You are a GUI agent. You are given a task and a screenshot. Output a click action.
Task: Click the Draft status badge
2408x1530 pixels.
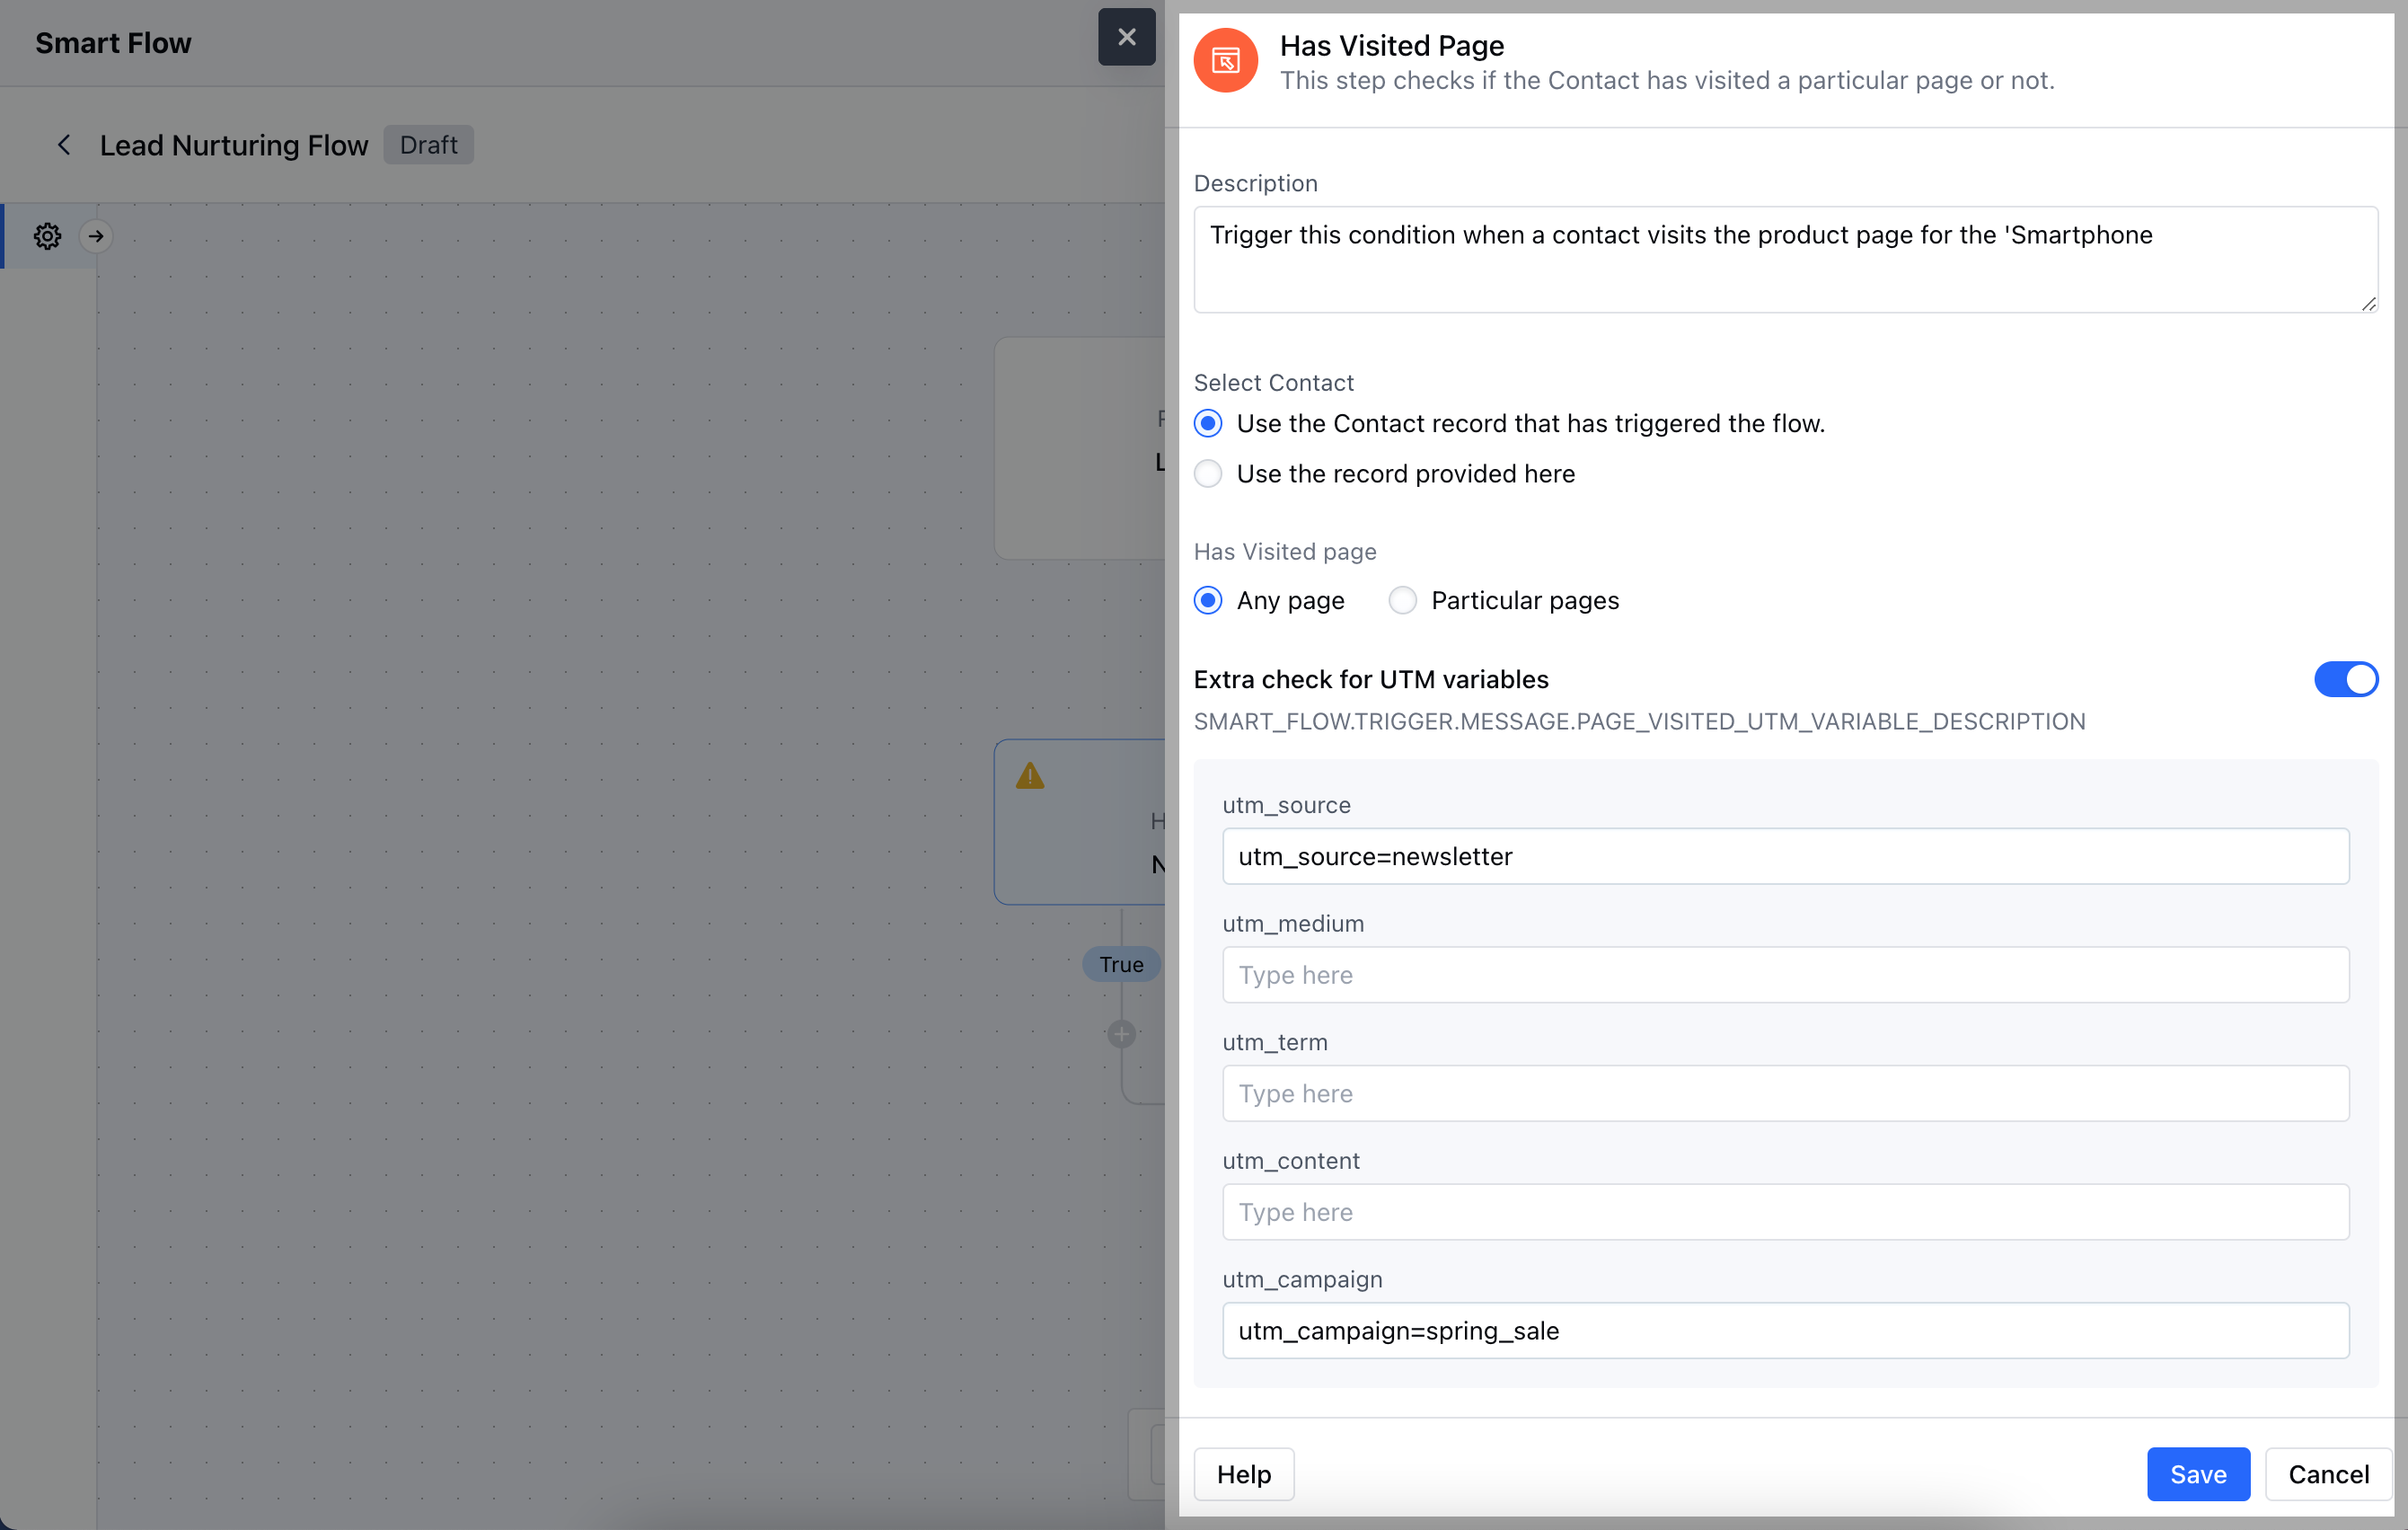click(428, 145)
